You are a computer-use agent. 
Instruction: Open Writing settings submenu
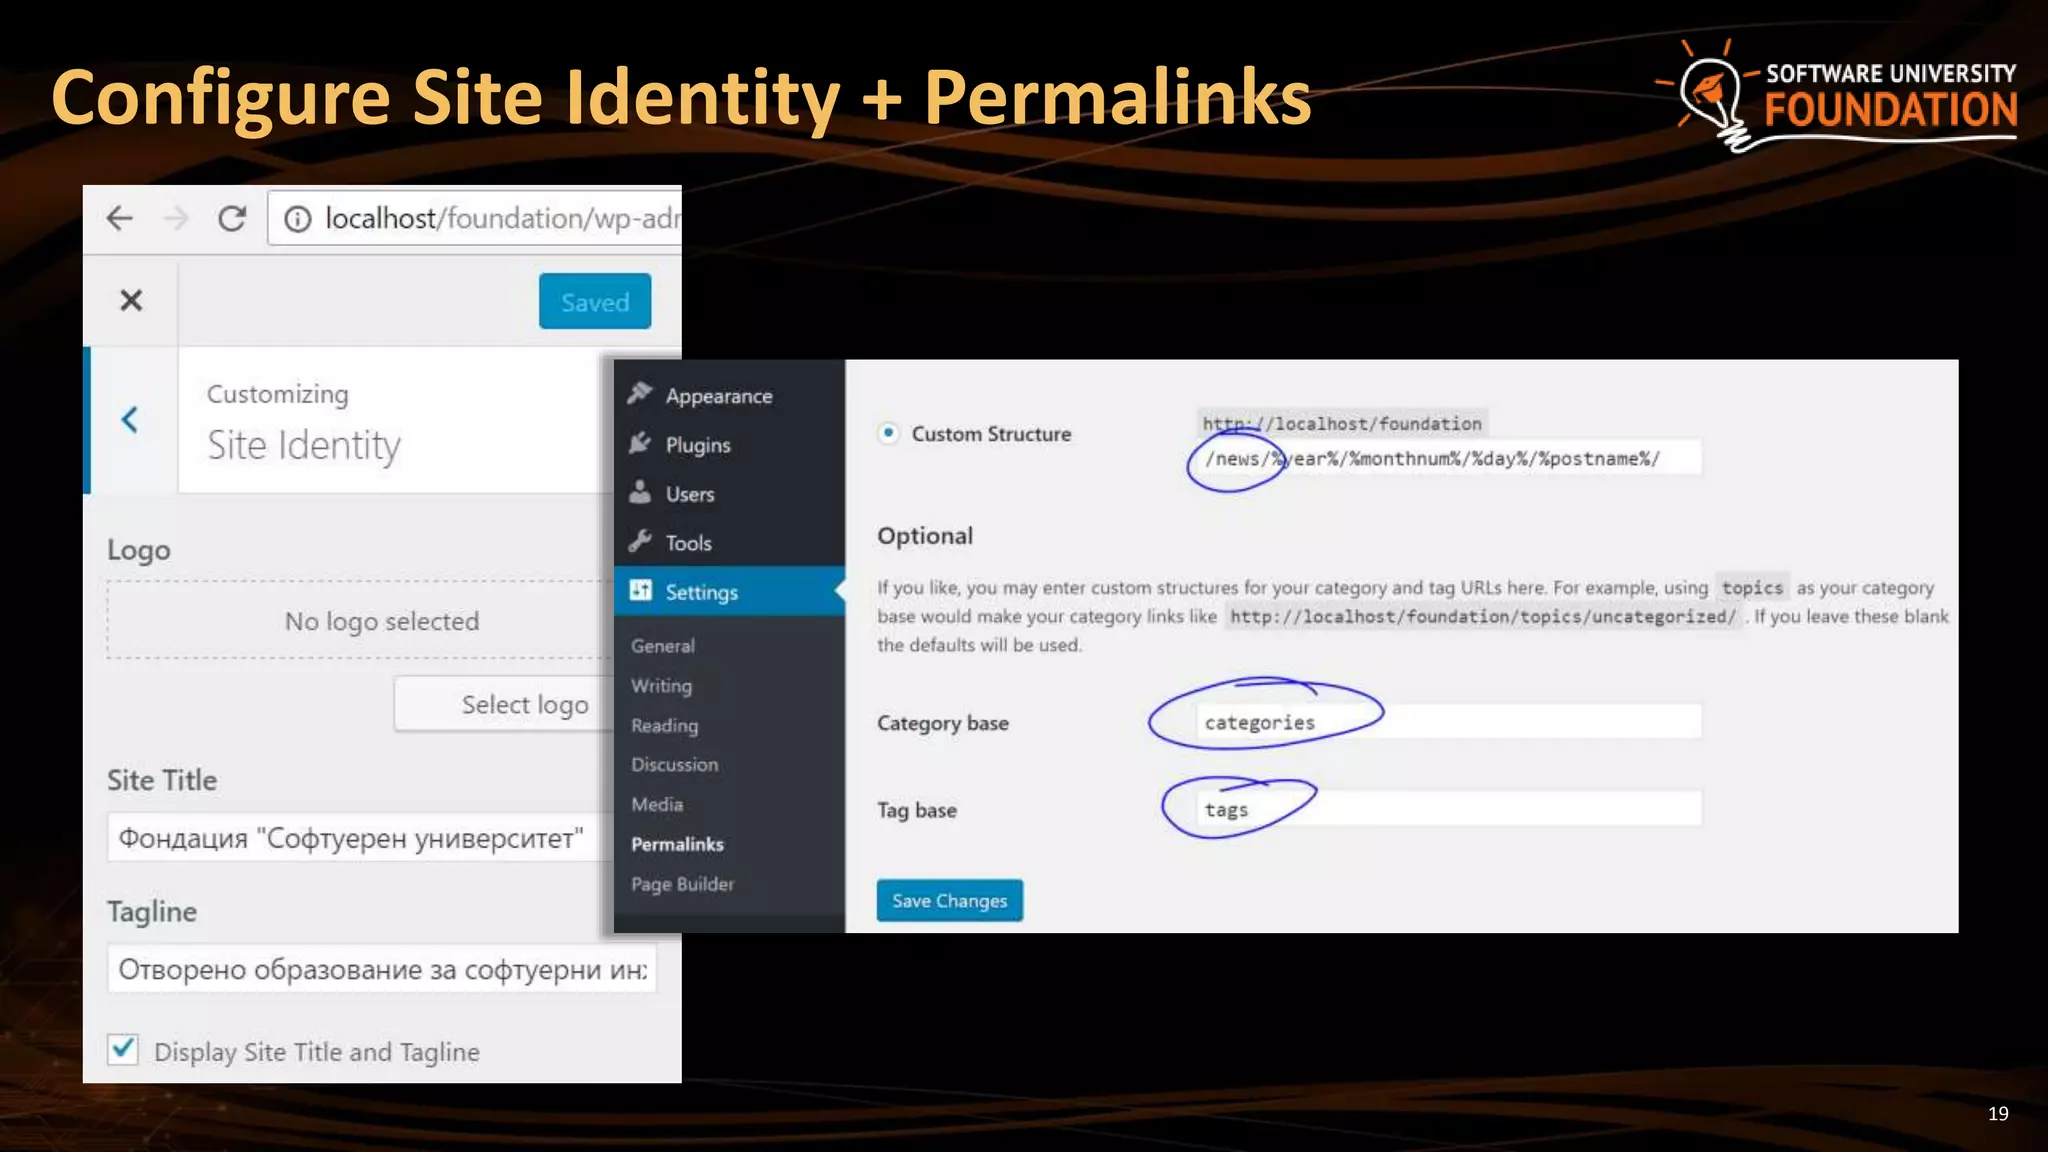(x=662, y=686)
